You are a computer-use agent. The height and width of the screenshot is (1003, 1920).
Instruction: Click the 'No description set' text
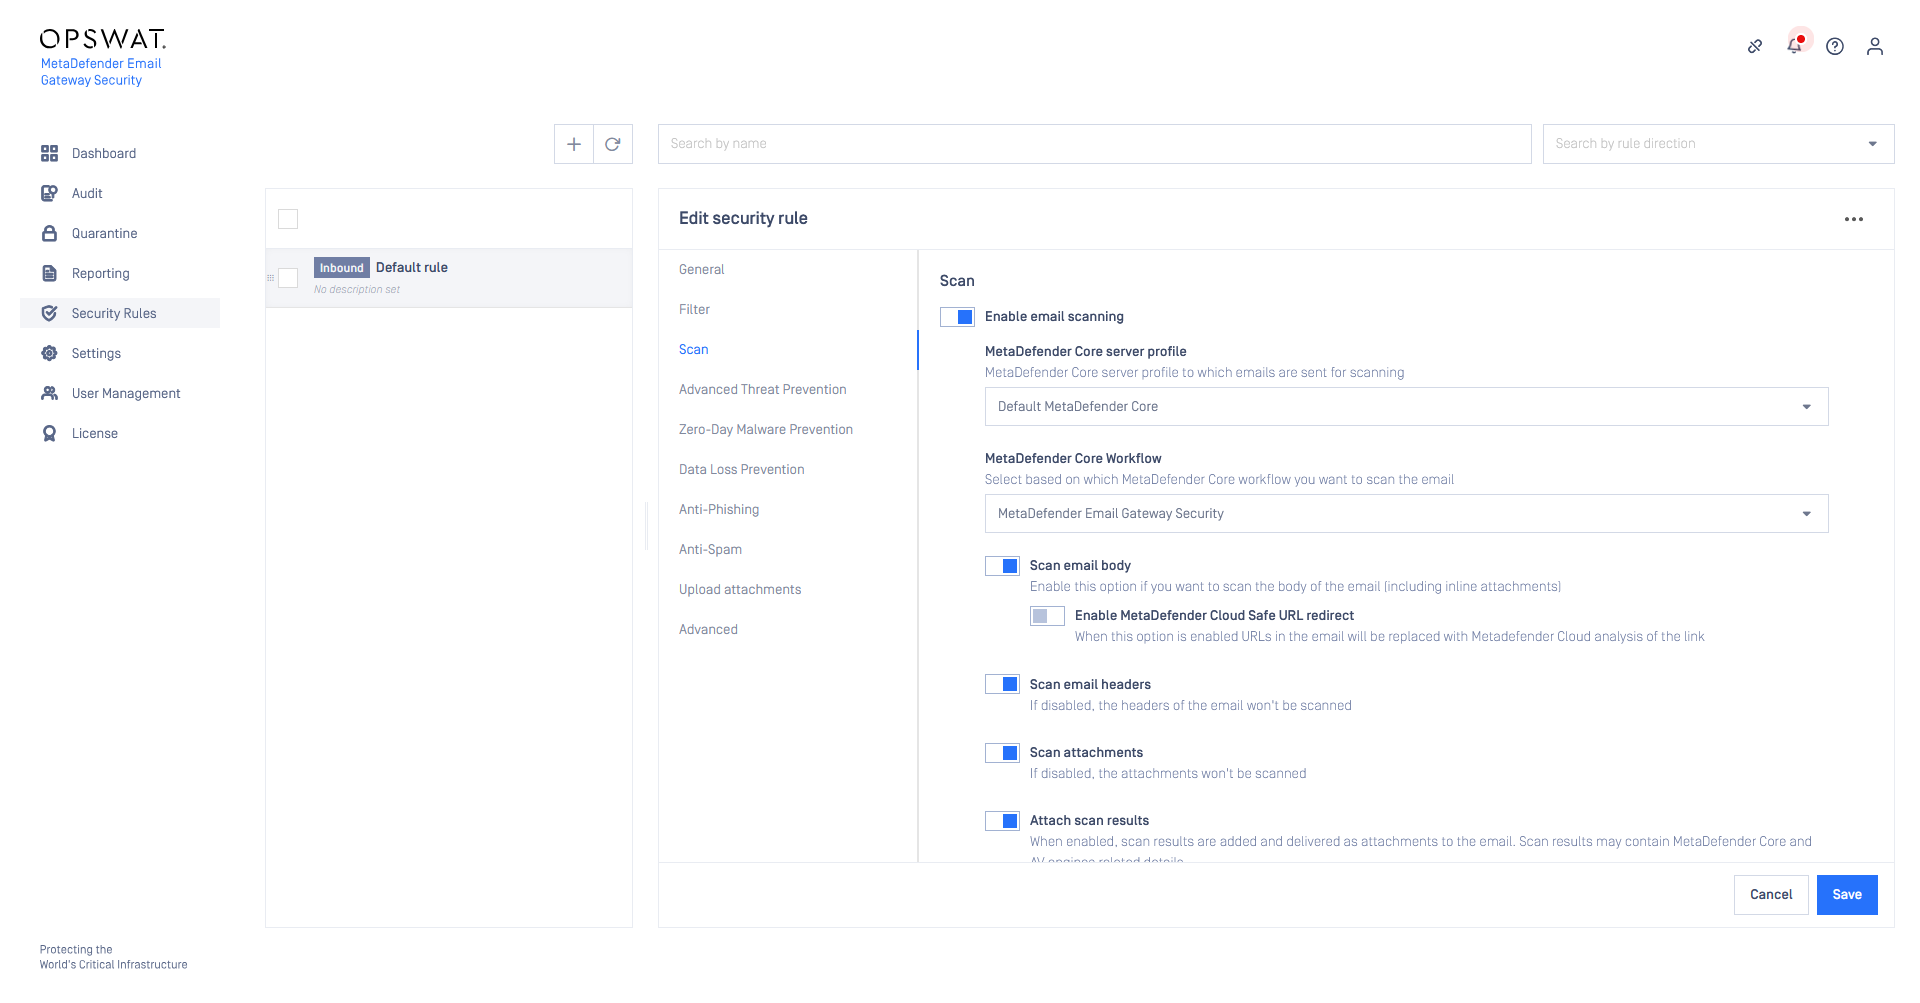pyautogui.click(x=356, y=290)
